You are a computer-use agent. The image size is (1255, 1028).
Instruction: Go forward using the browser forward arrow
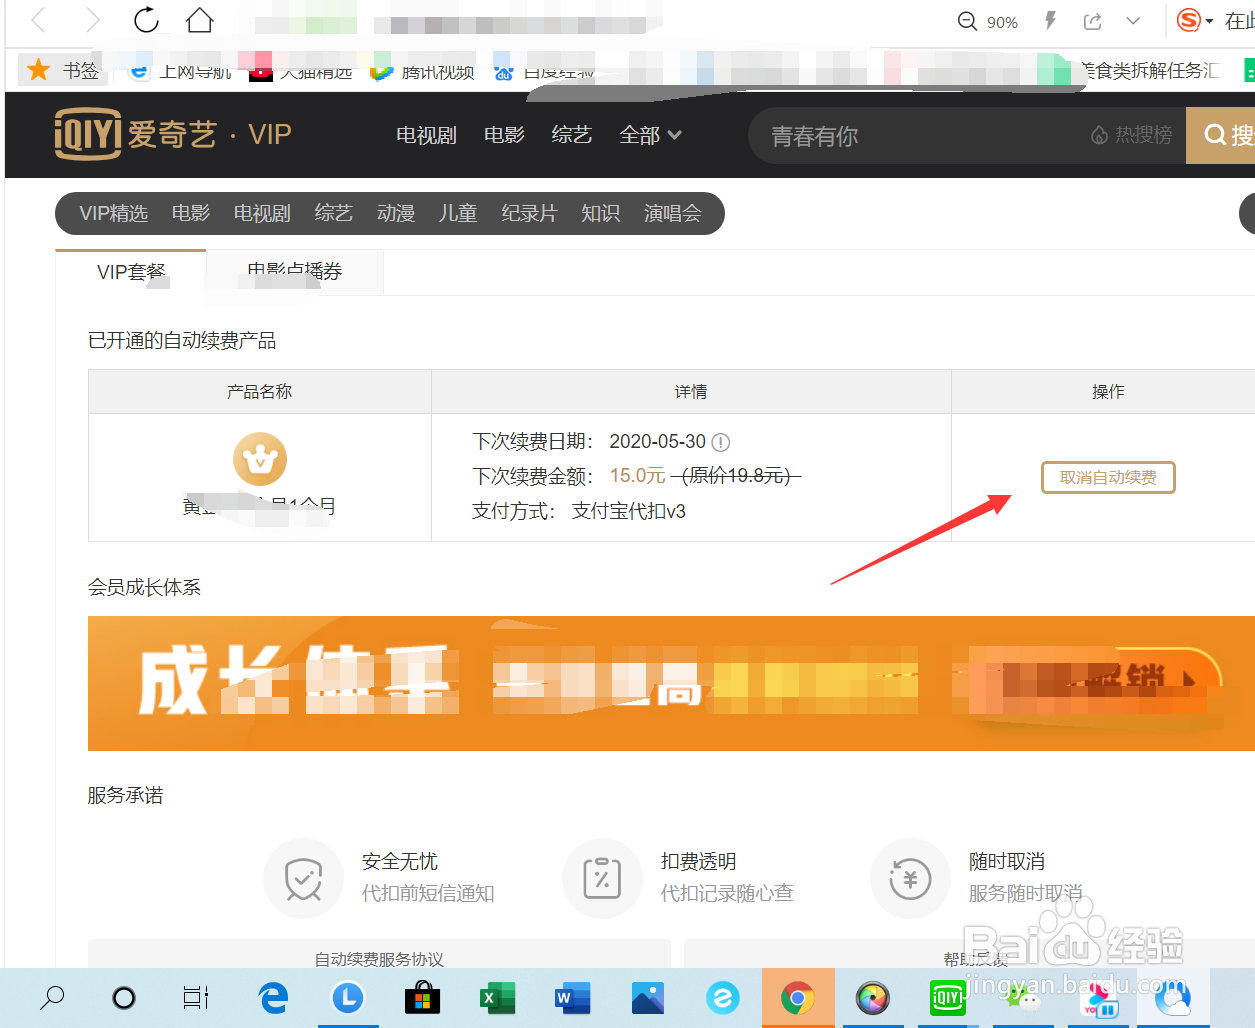tap(92, 20)
